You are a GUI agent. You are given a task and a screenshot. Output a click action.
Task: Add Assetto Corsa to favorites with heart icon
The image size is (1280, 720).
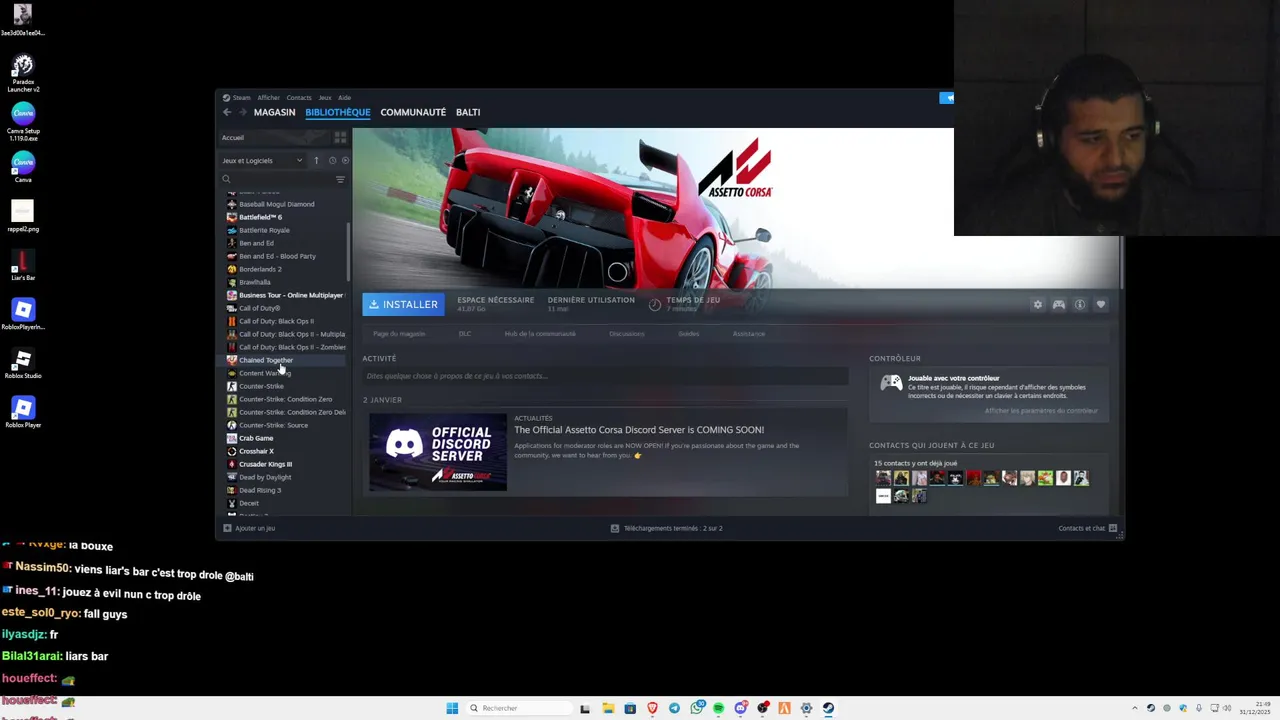(x=1101, y=304)
